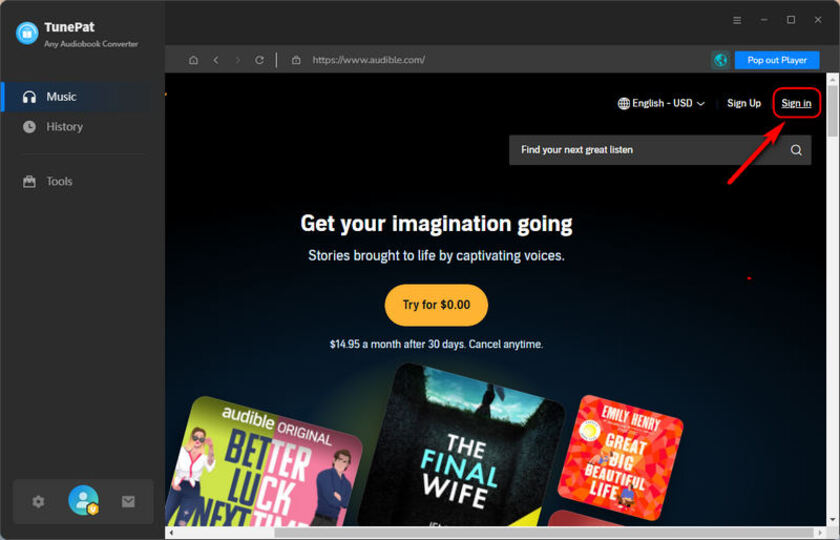840x540 pixels.
Task: Click the scroll up arrow
Action: point(832,79)
